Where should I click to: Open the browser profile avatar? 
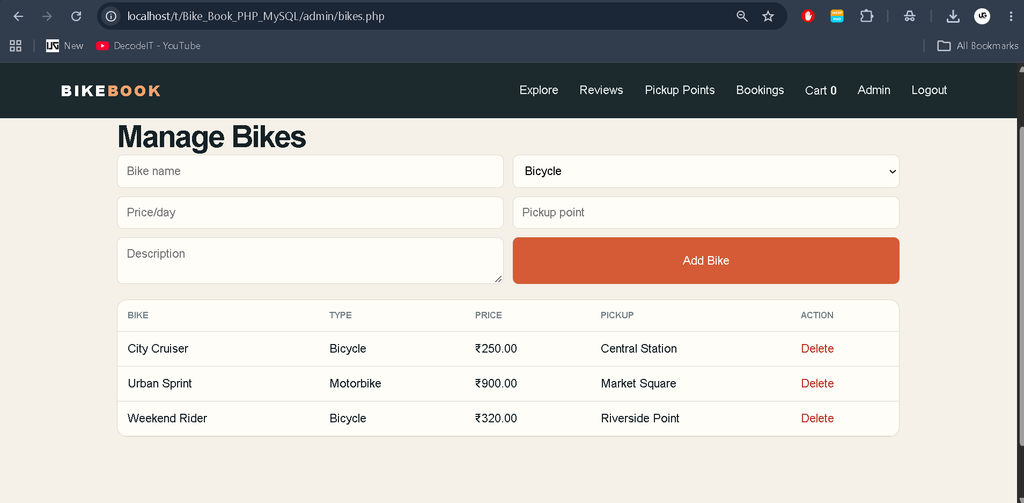point(982,16)
